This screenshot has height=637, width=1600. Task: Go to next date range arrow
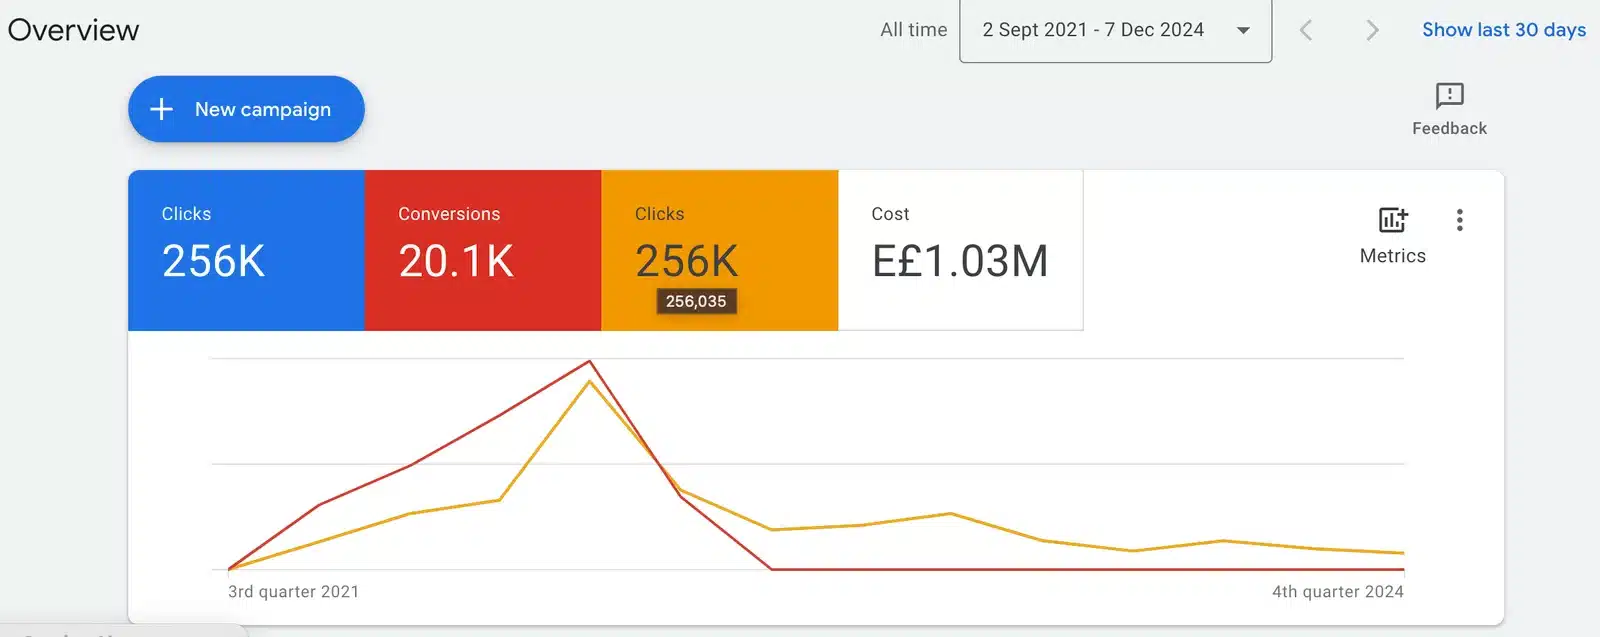(1372, 30)
